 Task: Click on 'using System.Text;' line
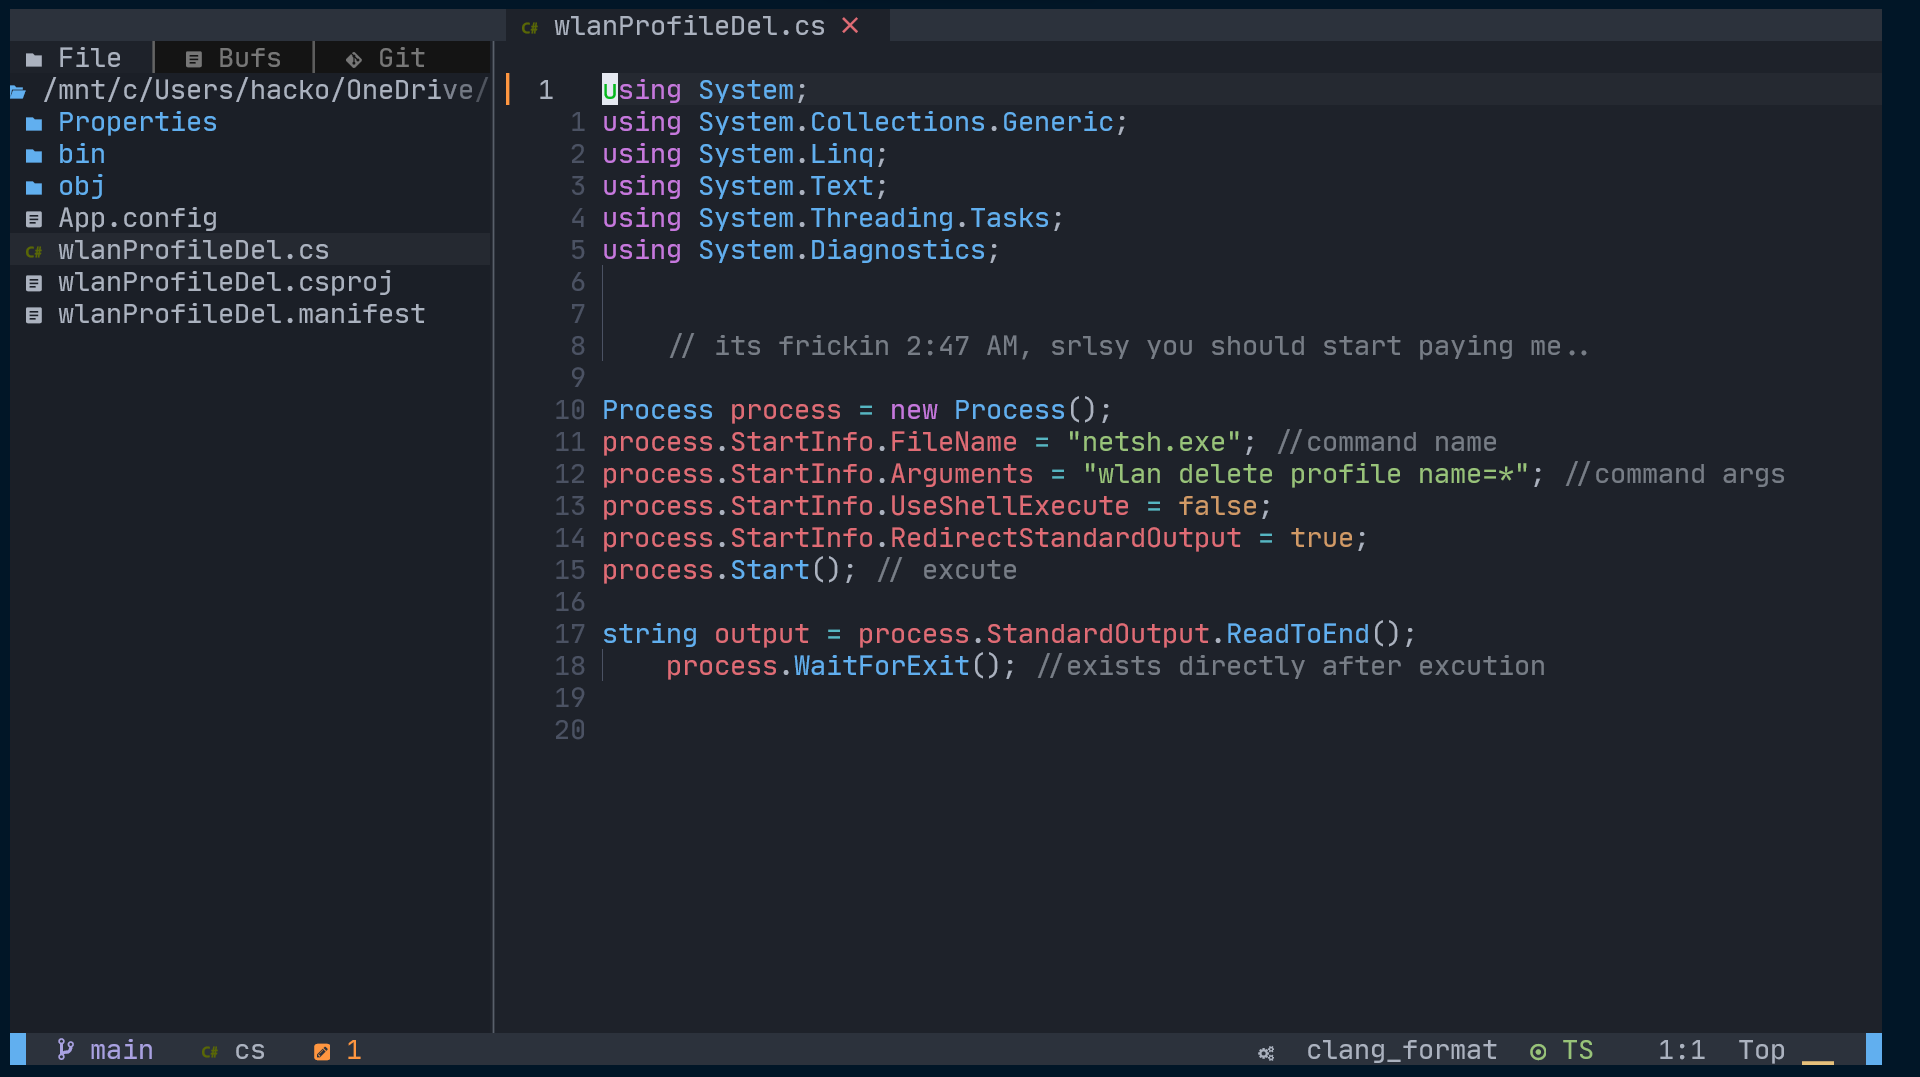745,186
